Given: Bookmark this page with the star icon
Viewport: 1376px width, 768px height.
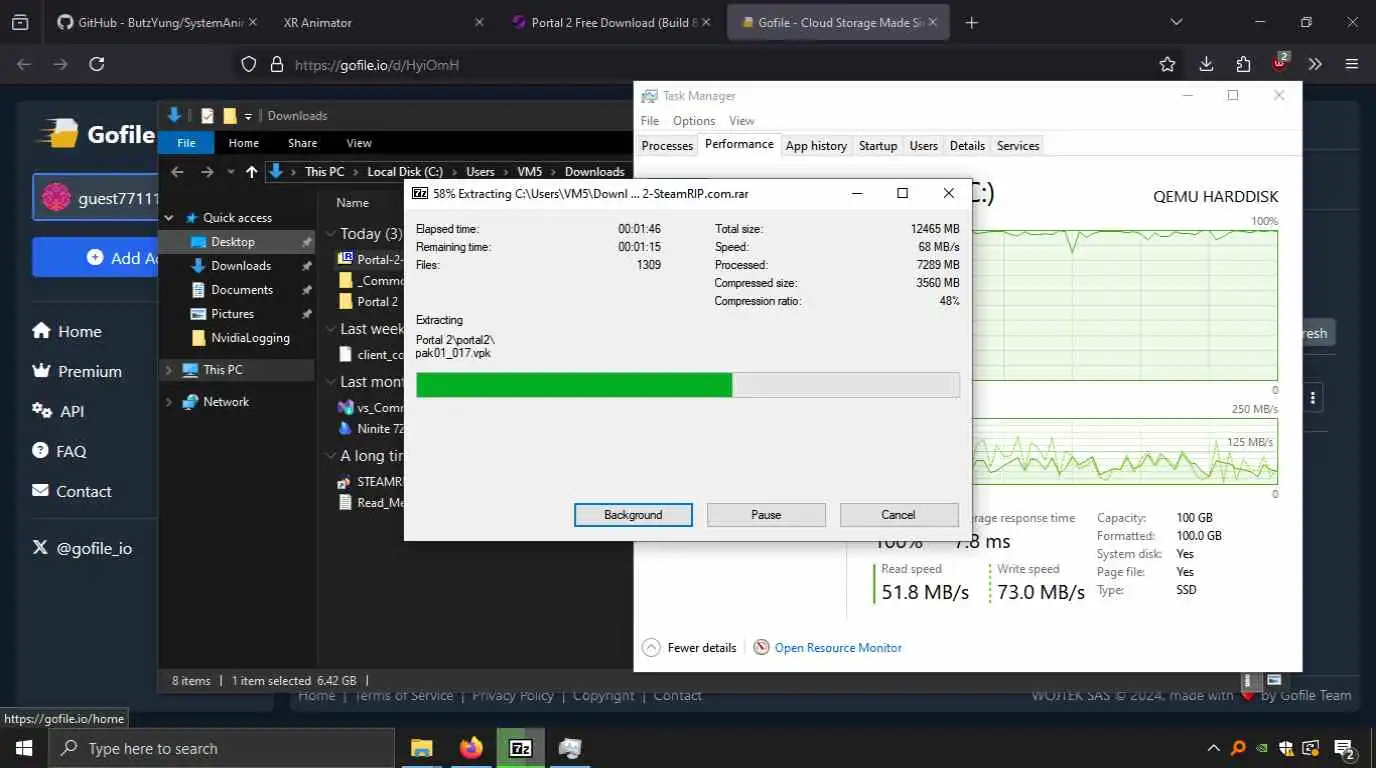Looking at the screenshot, I should 1167,64.
